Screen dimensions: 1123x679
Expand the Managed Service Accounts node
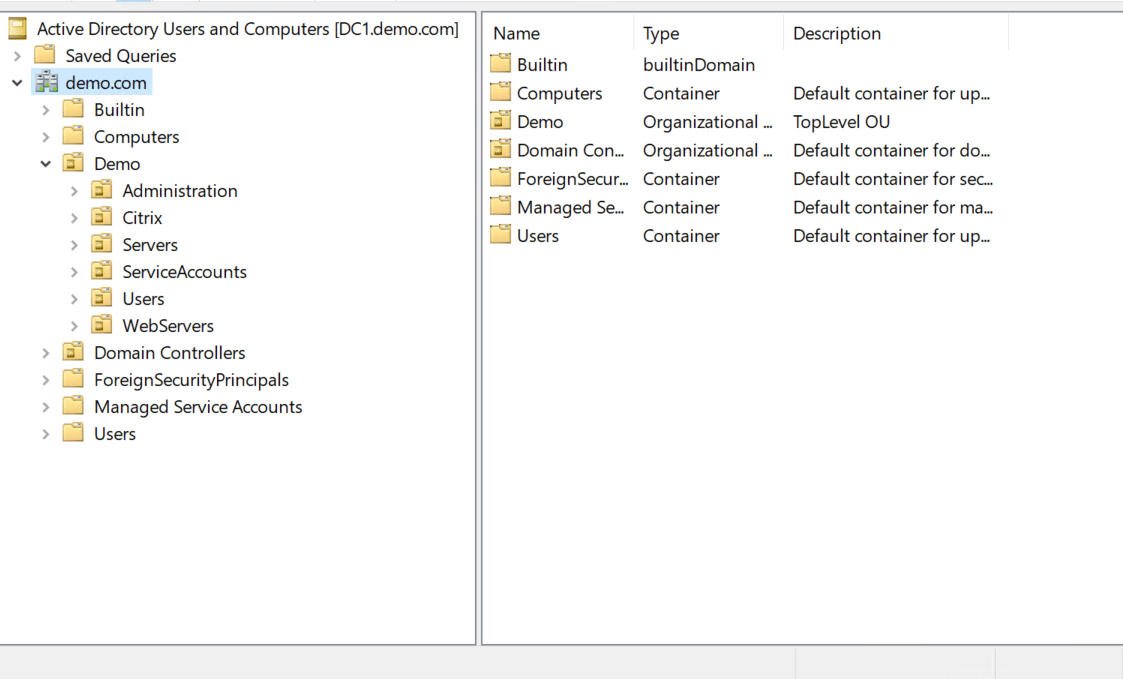click(x=46, y=407)
